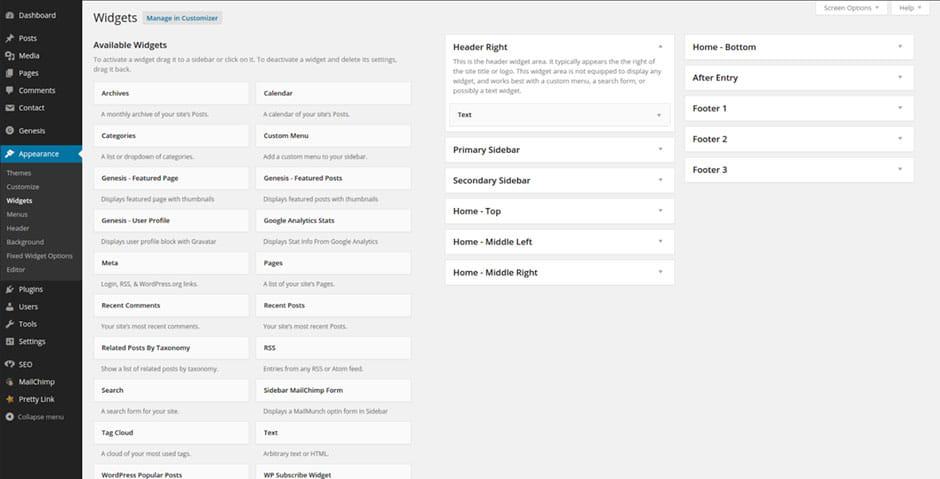The width and height of the screenshot is (940, 479).
Task: Select the WP Subscribe Widget
Action: [333, 472]
